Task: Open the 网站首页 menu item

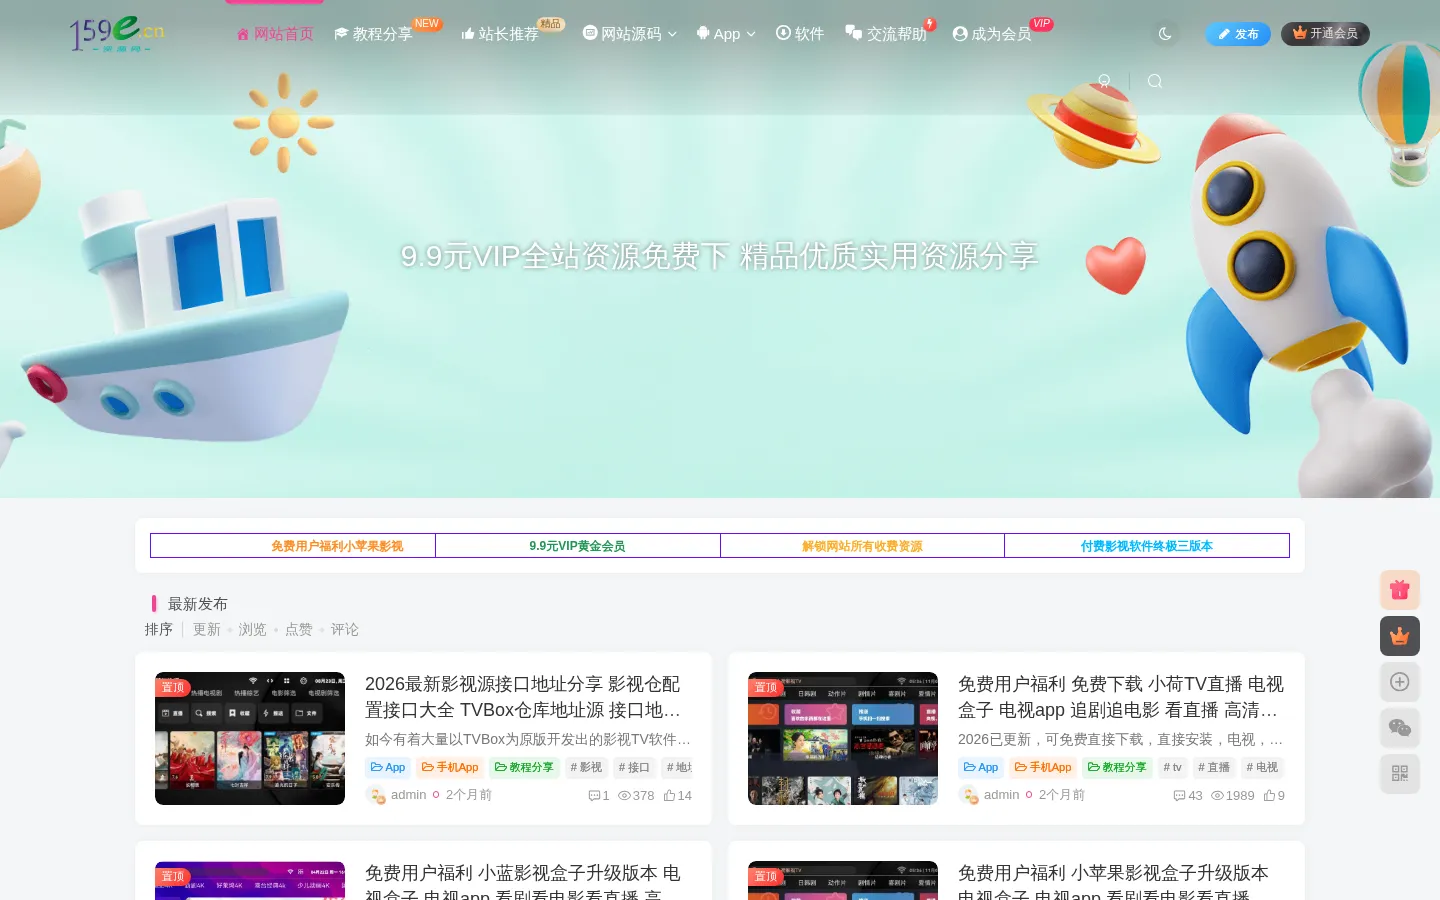Action: (275, 34)
